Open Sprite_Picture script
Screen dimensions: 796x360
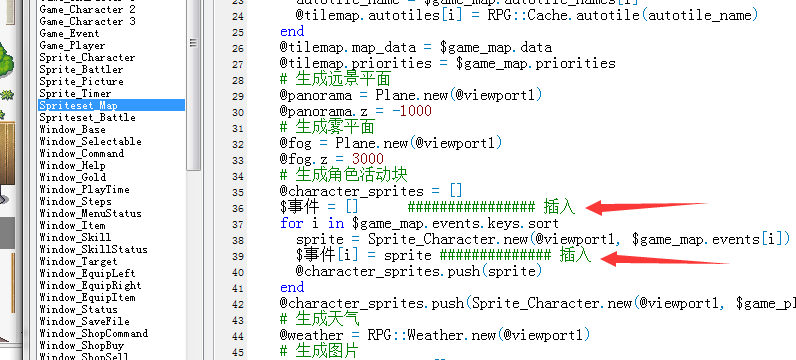(x=81, y=81)
